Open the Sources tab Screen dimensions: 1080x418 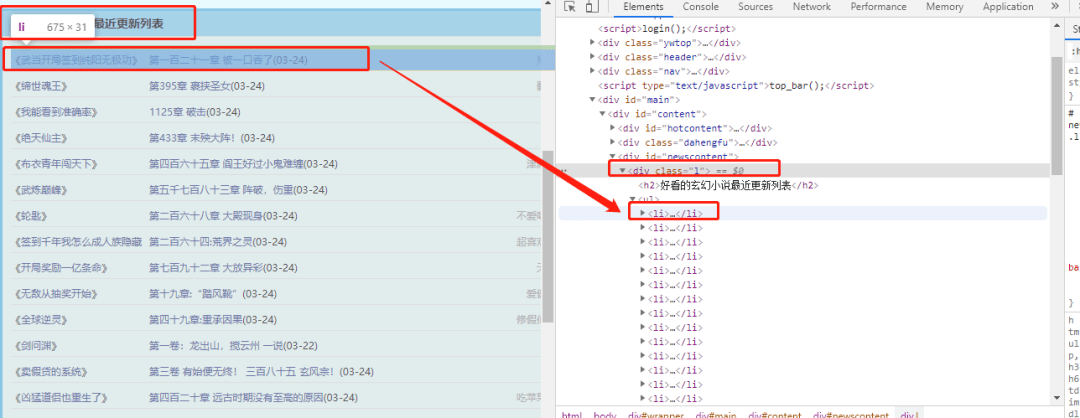pos(755,7)
